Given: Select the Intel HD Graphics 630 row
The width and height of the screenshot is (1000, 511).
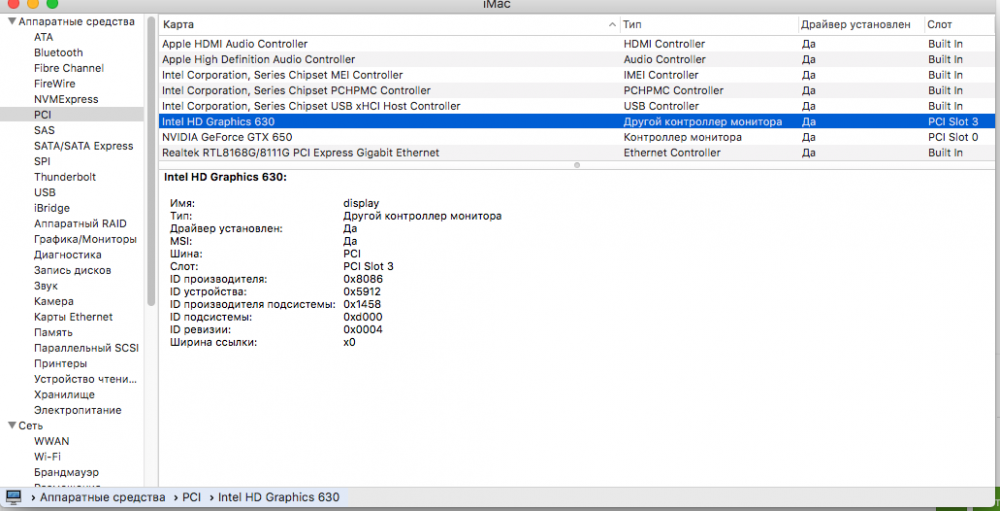Looking at the screenshot, I should pos(577,122).
